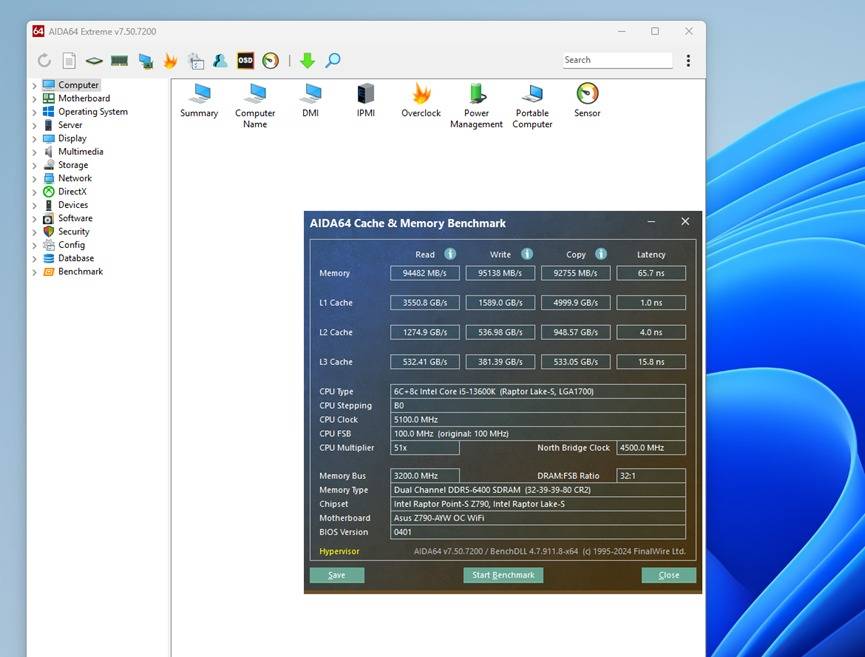Open the OSD panel toolbar icon
865x657 pixels.
pyautogui.click(x=245, y=60)
